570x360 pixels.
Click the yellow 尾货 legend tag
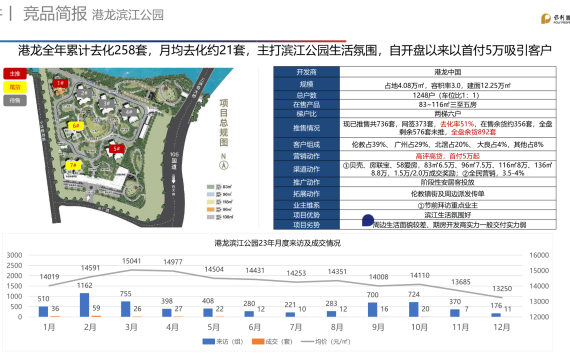point(15,87)
